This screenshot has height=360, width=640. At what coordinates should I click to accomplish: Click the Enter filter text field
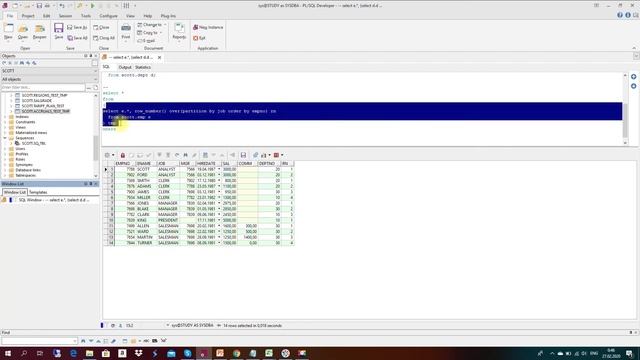pos(43,87)
